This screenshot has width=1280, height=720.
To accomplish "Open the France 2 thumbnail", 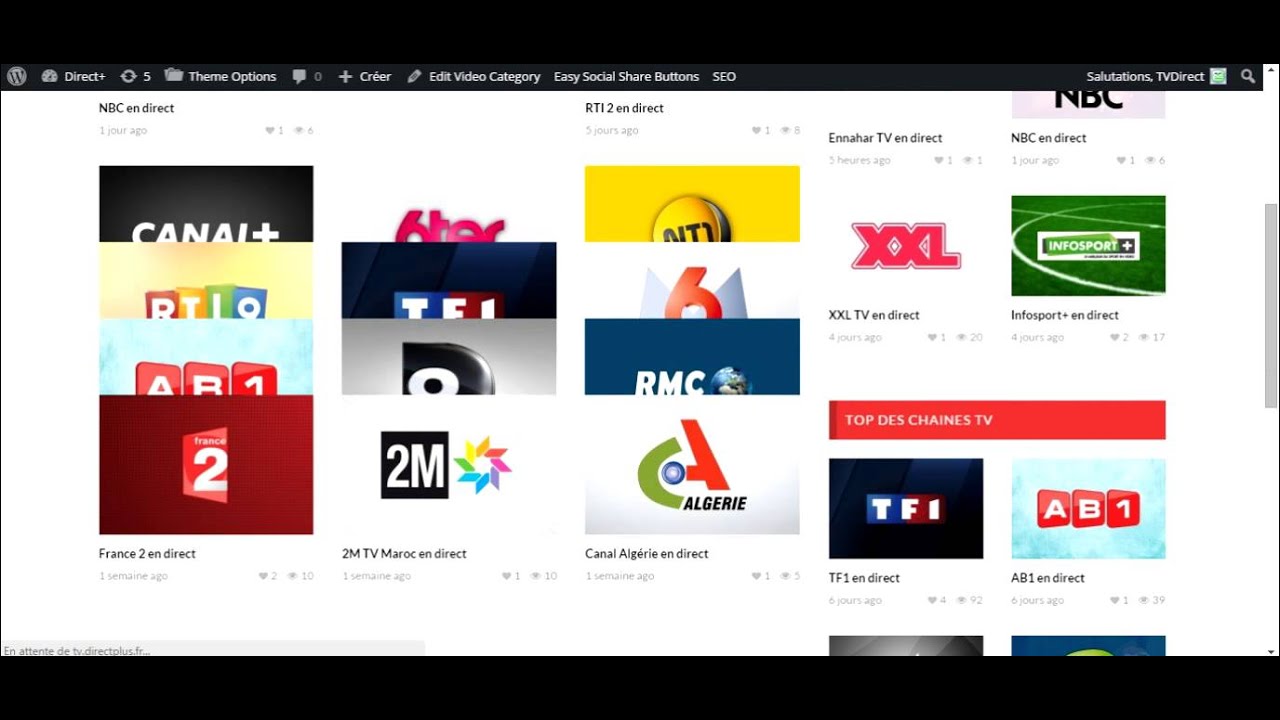I will click(x=206, y=465).
